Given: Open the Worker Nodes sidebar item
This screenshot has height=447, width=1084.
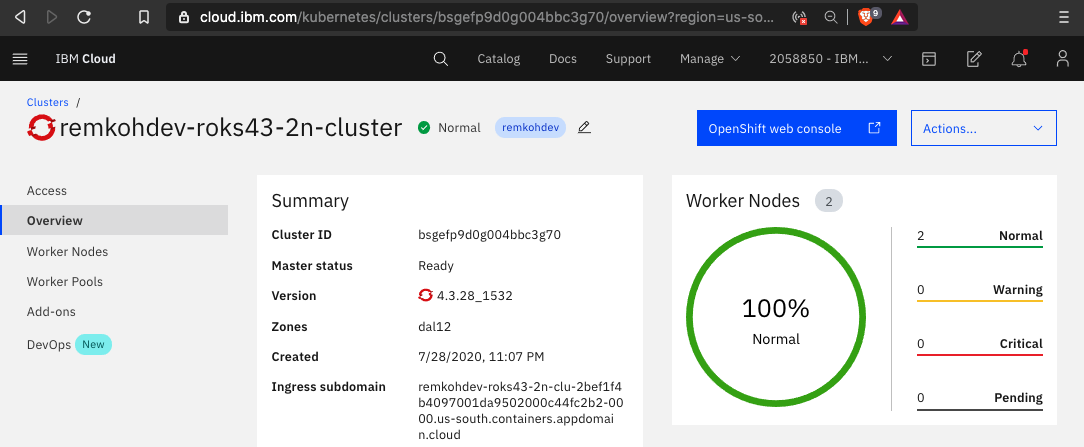Looking at the screenshot, I should (x=67, y=251).
